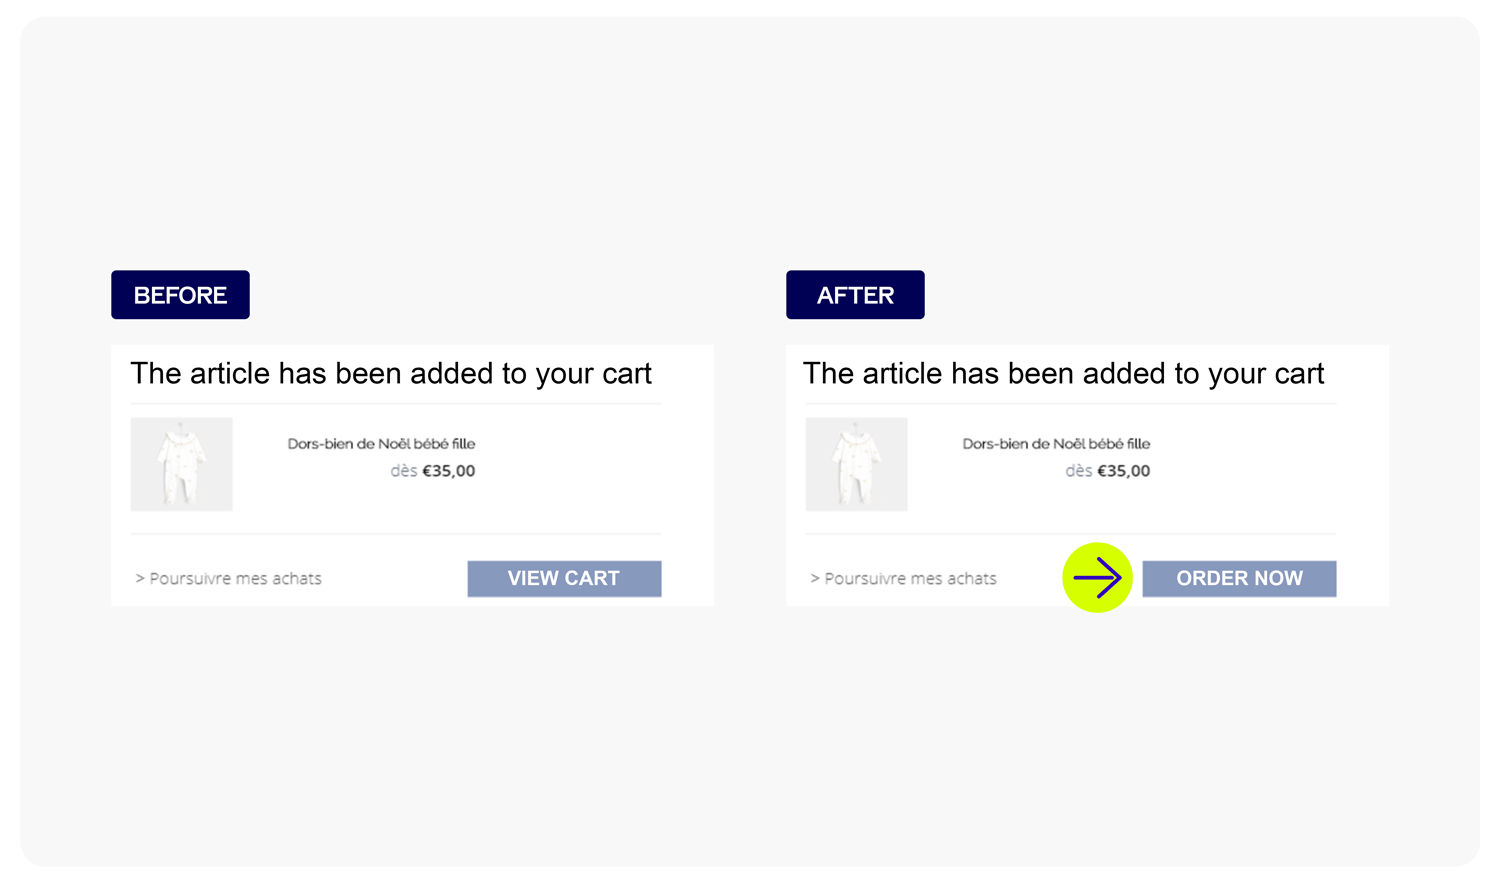Click the 'added to your cart' heading under AFTER
Screen dimensions: 1500x883
pos(1064,374)
